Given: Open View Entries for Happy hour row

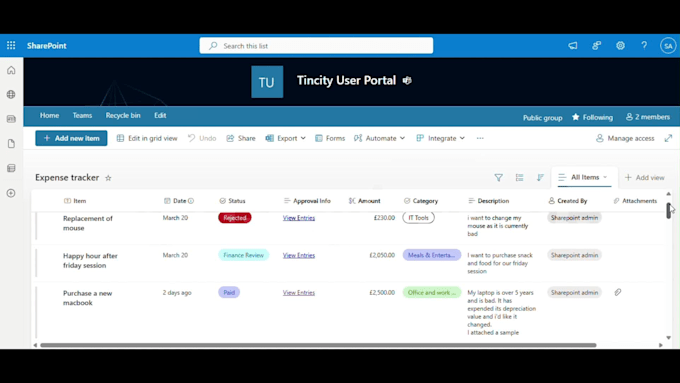Looking at the screenshot, I should [x=299, y=255].
